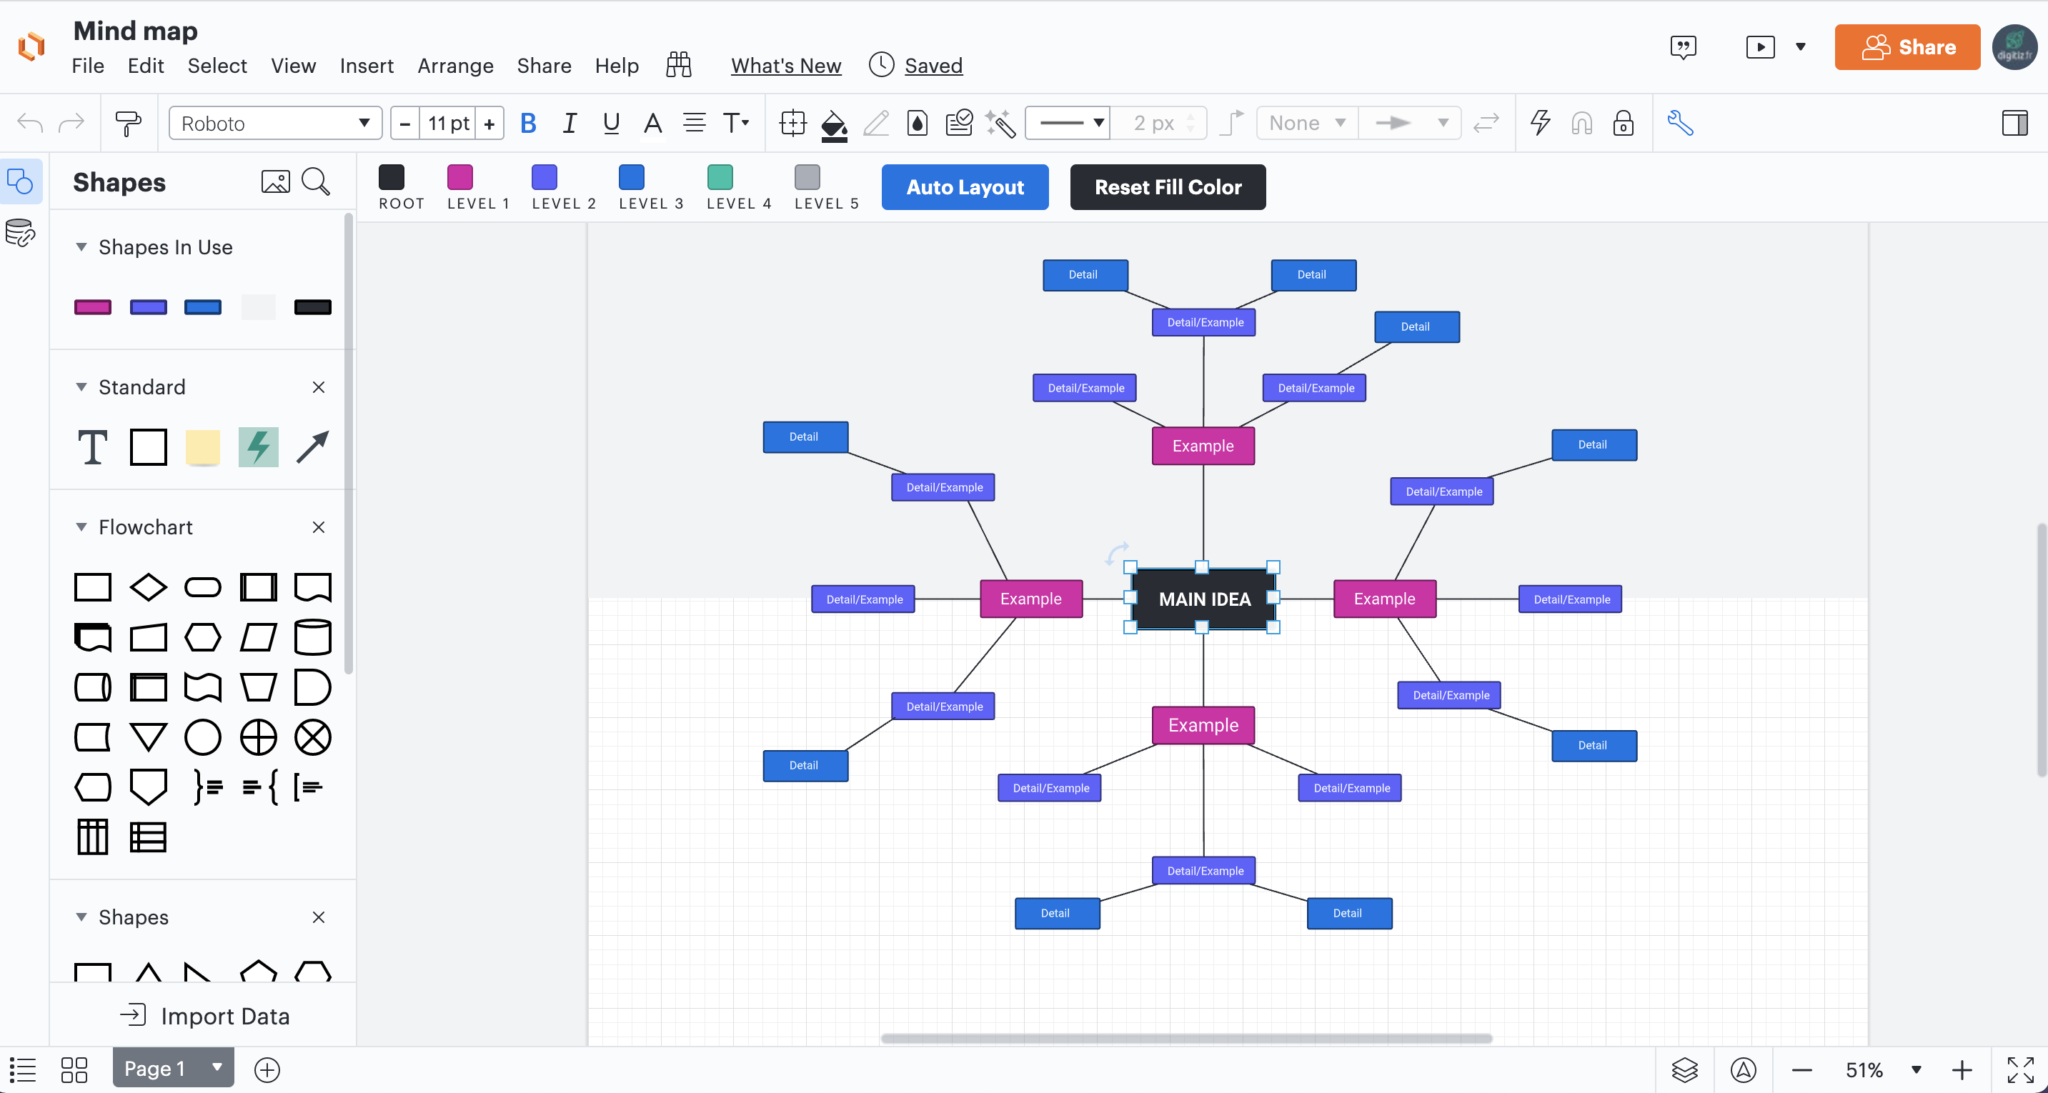Open the Page 1 dropdown
This screenshot has width=2048, height=1093.
pyautogui.click(x=216, y=1068)
